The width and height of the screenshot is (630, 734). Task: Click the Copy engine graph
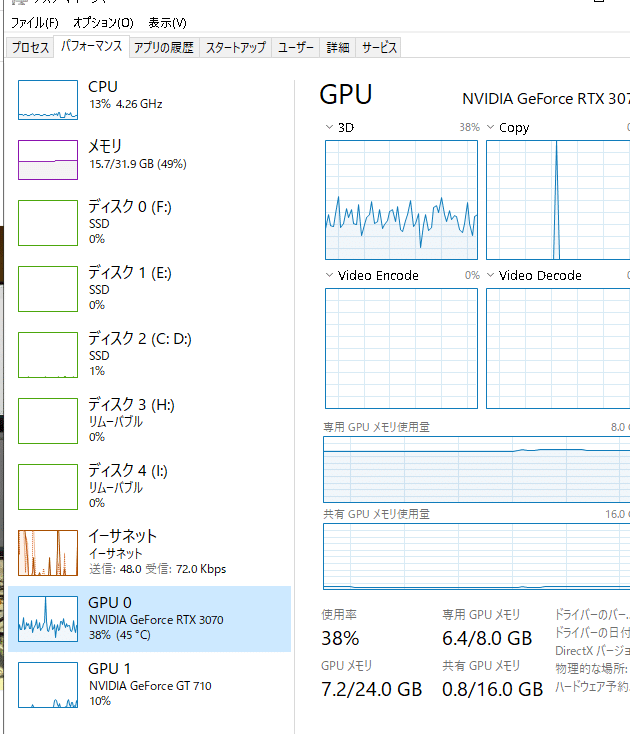point(558,200)
